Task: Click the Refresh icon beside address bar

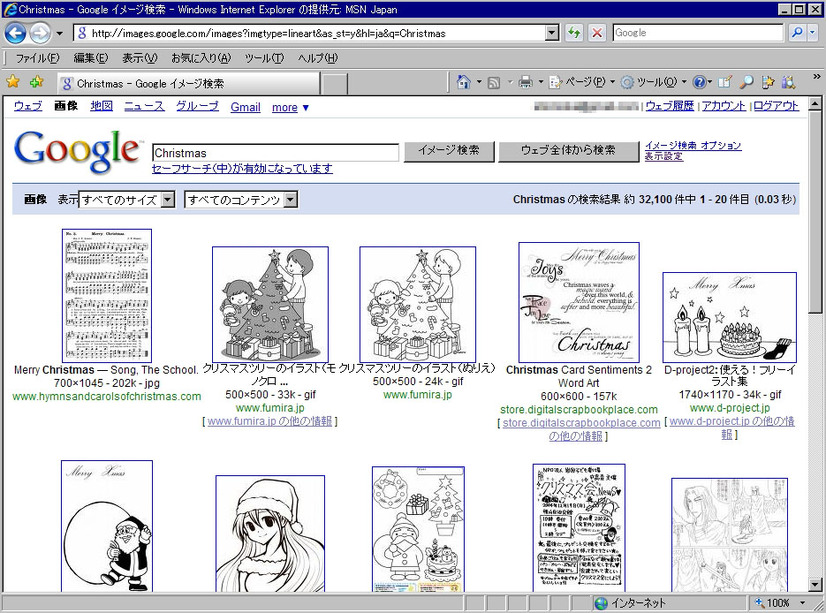Action: pos(574,33)
